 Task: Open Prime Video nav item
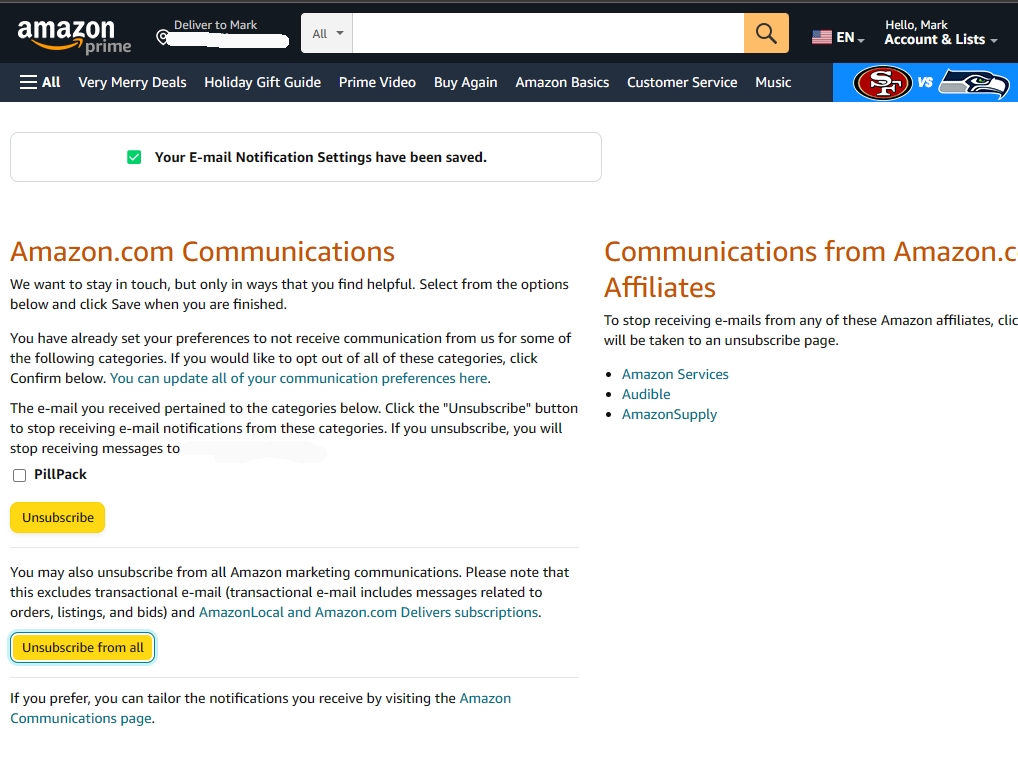point(377,82)
